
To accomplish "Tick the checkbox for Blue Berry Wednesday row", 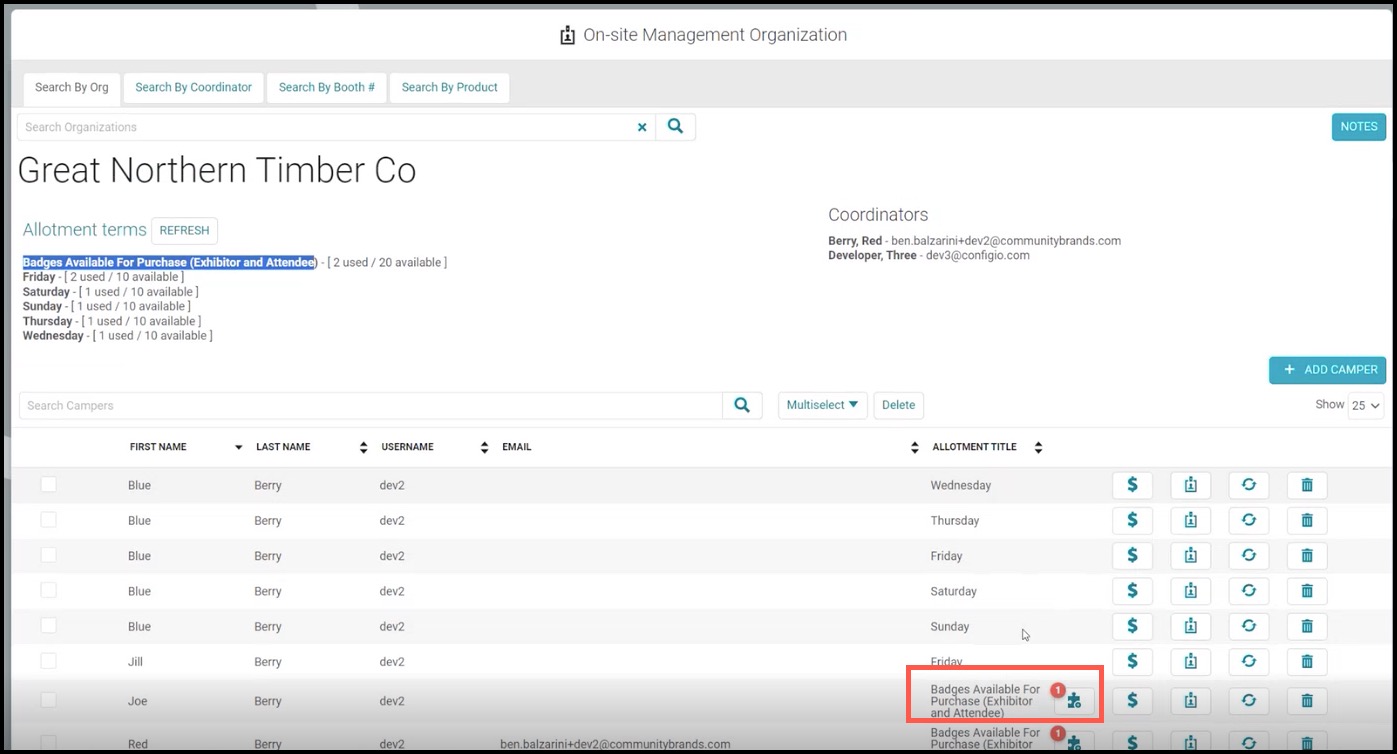I will pyautogui.click(x=48, y=485).
